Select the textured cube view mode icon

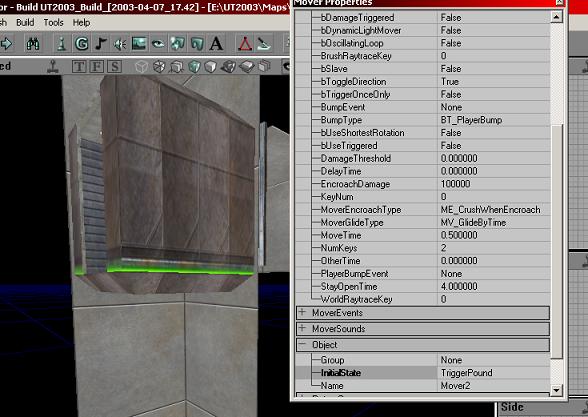[194, 67]
